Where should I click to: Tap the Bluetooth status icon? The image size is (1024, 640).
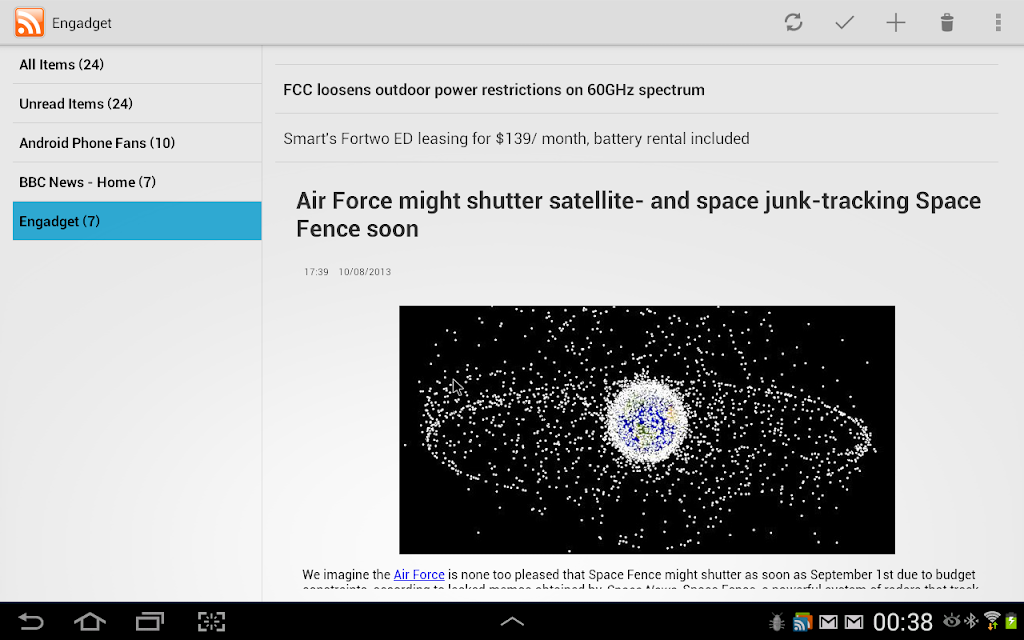click(x=971, y=620)
